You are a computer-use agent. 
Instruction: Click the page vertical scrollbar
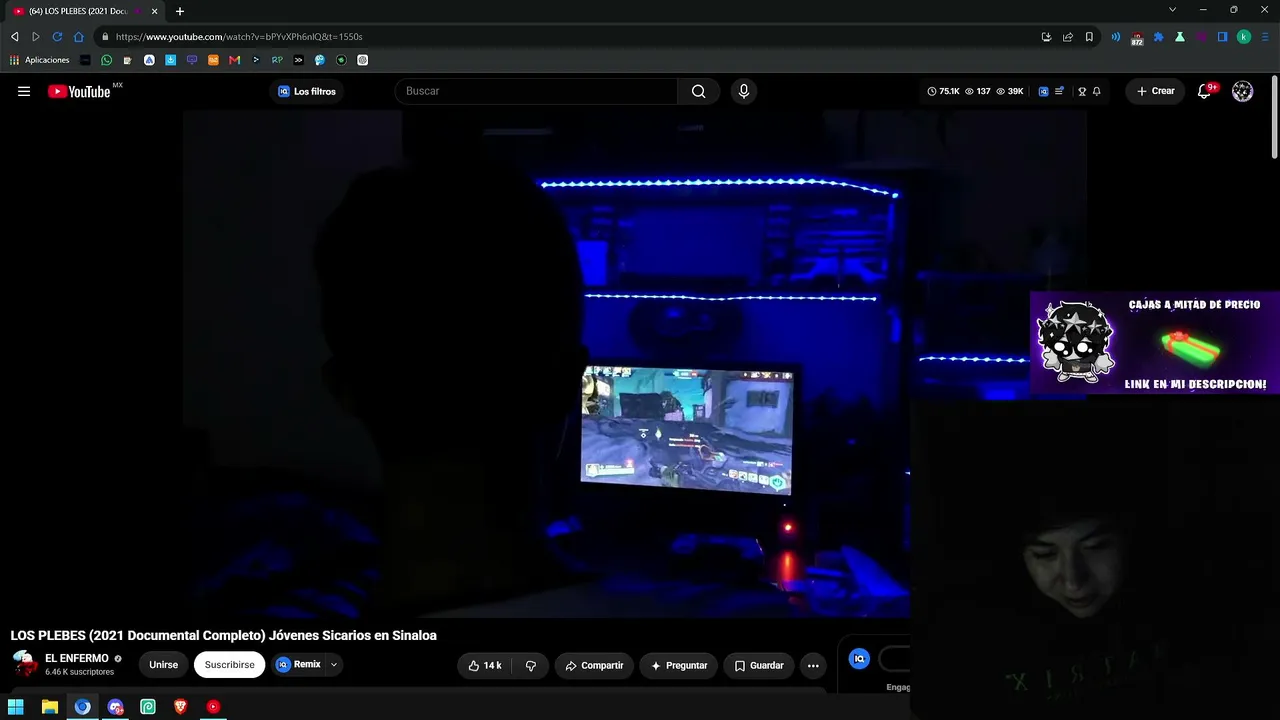(1274, 115)
